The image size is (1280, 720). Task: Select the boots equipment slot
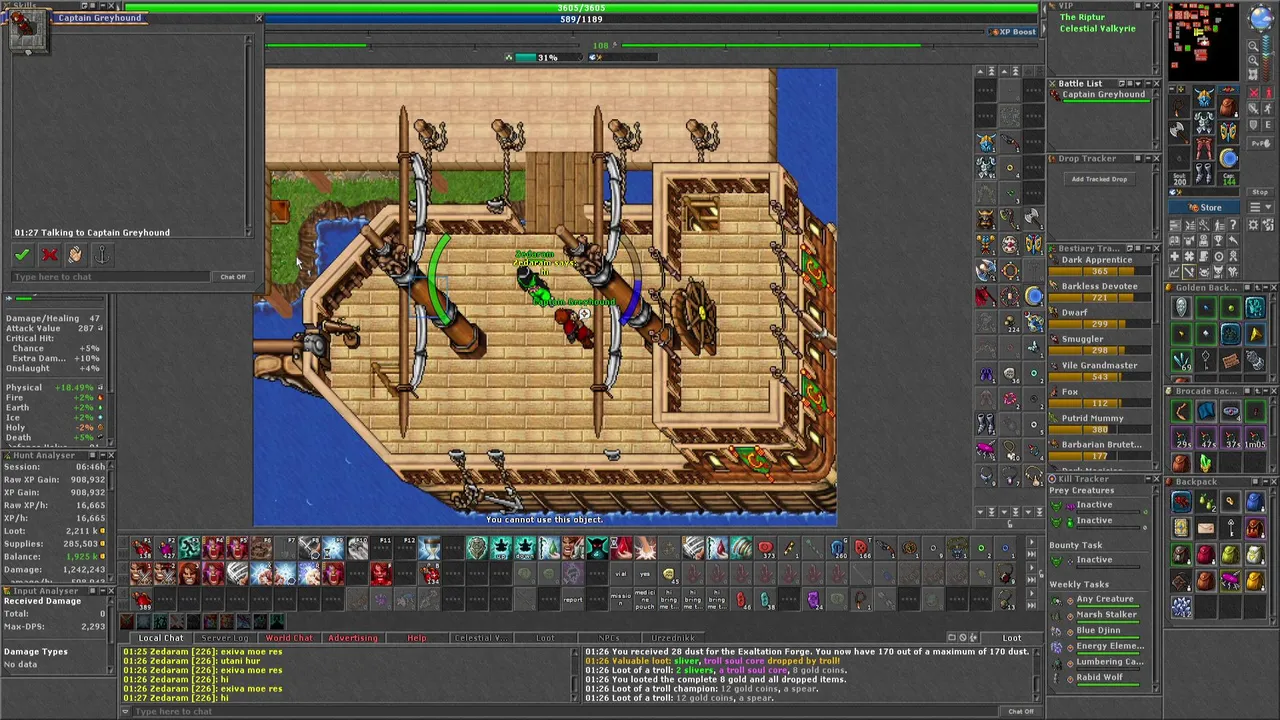(x=1203, y=173)
